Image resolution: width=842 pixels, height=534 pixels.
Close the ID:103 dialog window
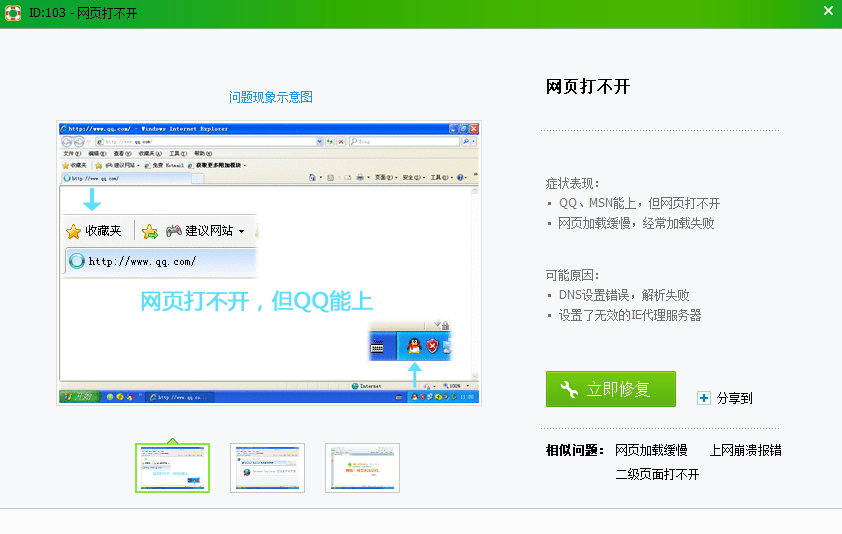pos(828,11)
